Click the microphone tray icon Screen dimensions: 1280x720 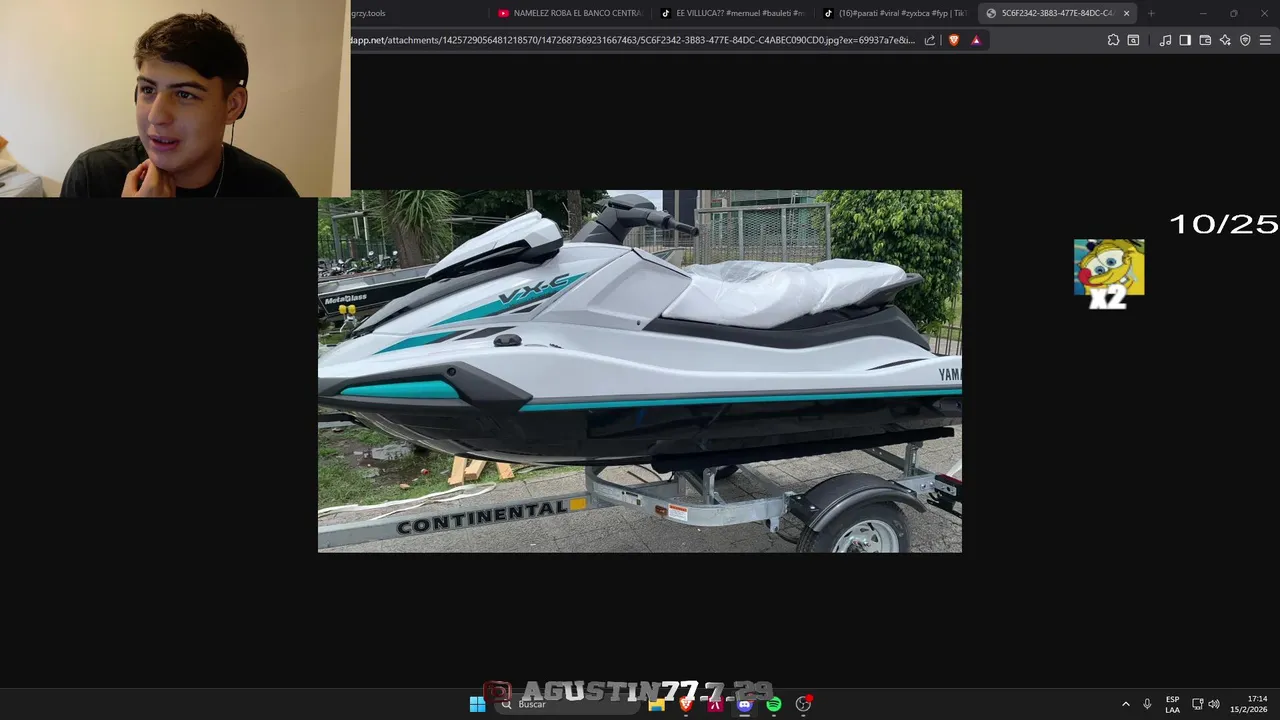click(x=1147, y=704)
